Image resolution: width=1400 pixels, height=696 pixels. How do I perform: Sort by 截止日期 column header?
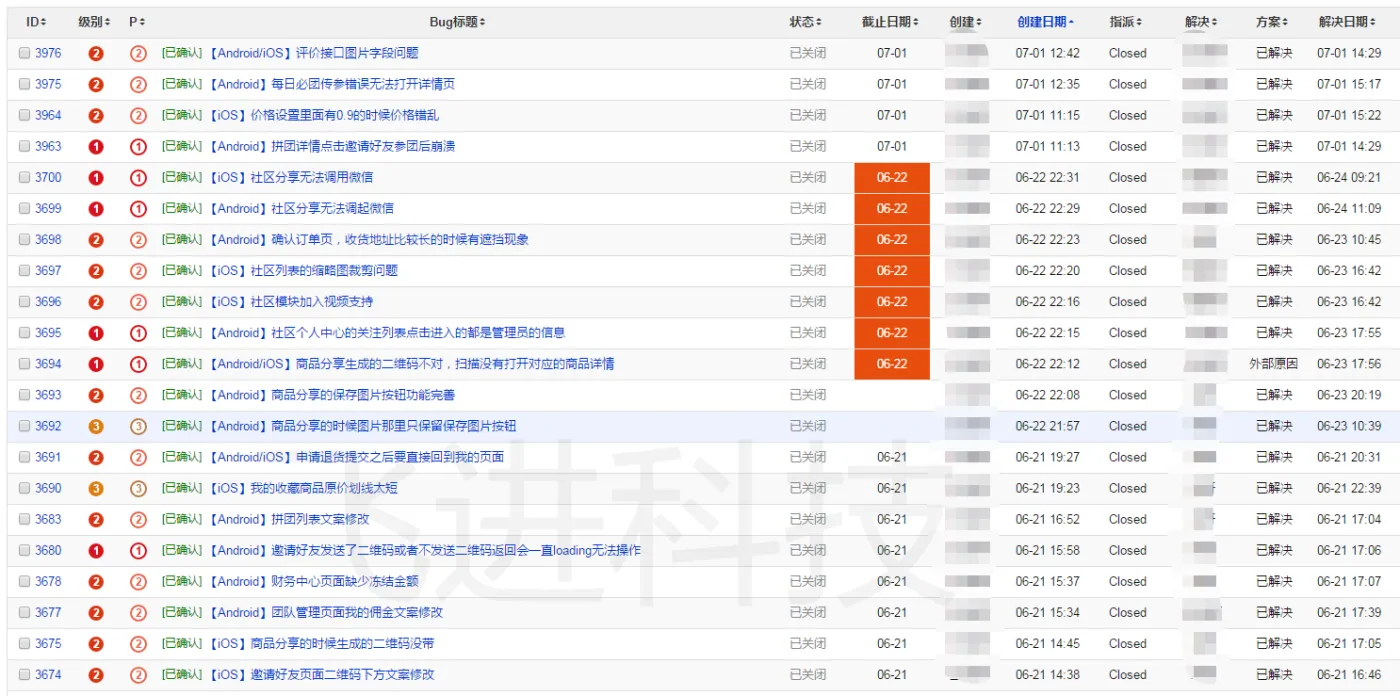point(887,22)
